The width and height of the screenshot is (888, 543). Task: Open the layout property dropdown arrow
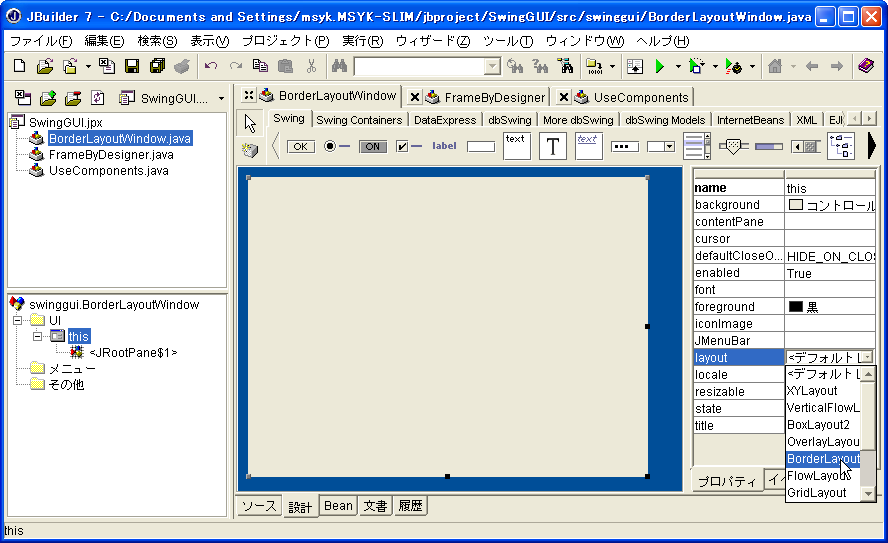pyautogui.click(x=866, y=357)
